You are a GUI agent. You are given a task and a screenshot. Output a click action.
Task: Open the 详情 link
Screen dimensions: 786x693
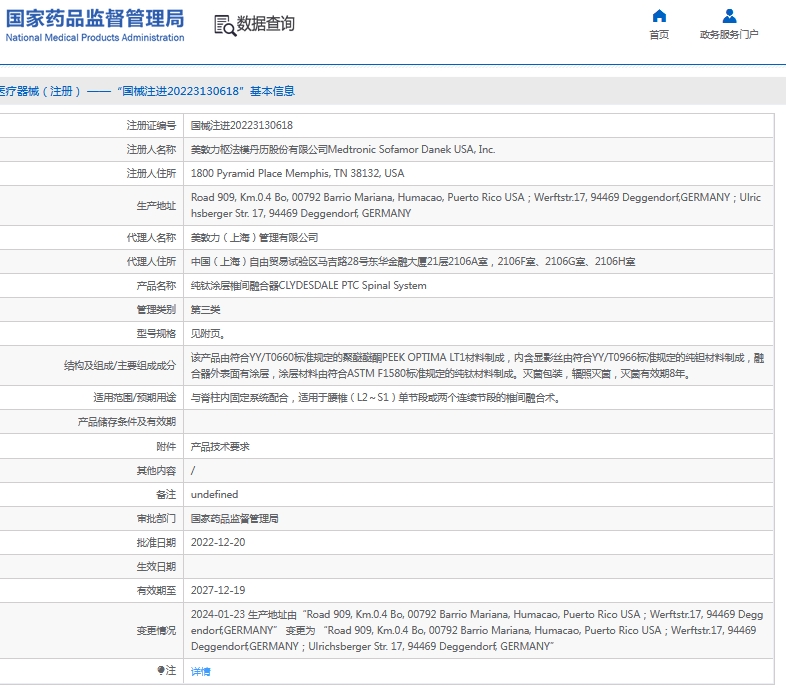200,671
